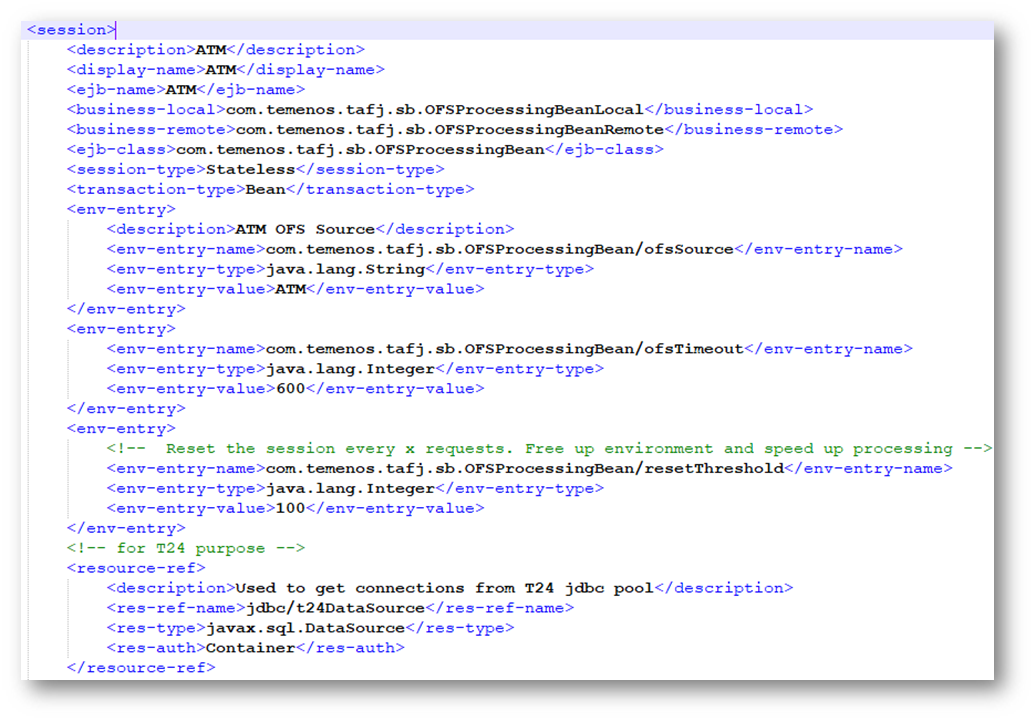
Task: Click the transaction-type Bean line
Action: tap(270, 190)
